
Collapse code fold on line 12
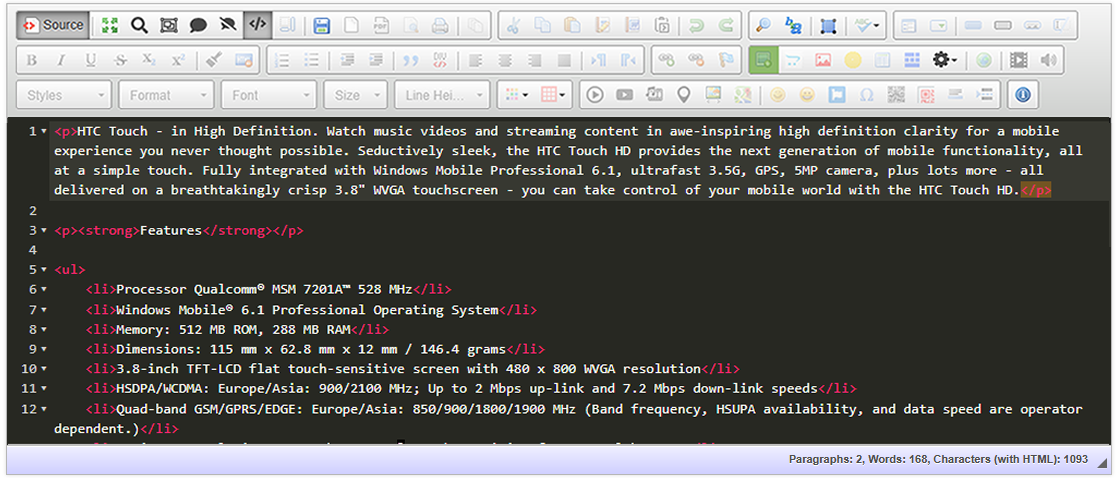(x=43, y=410)
